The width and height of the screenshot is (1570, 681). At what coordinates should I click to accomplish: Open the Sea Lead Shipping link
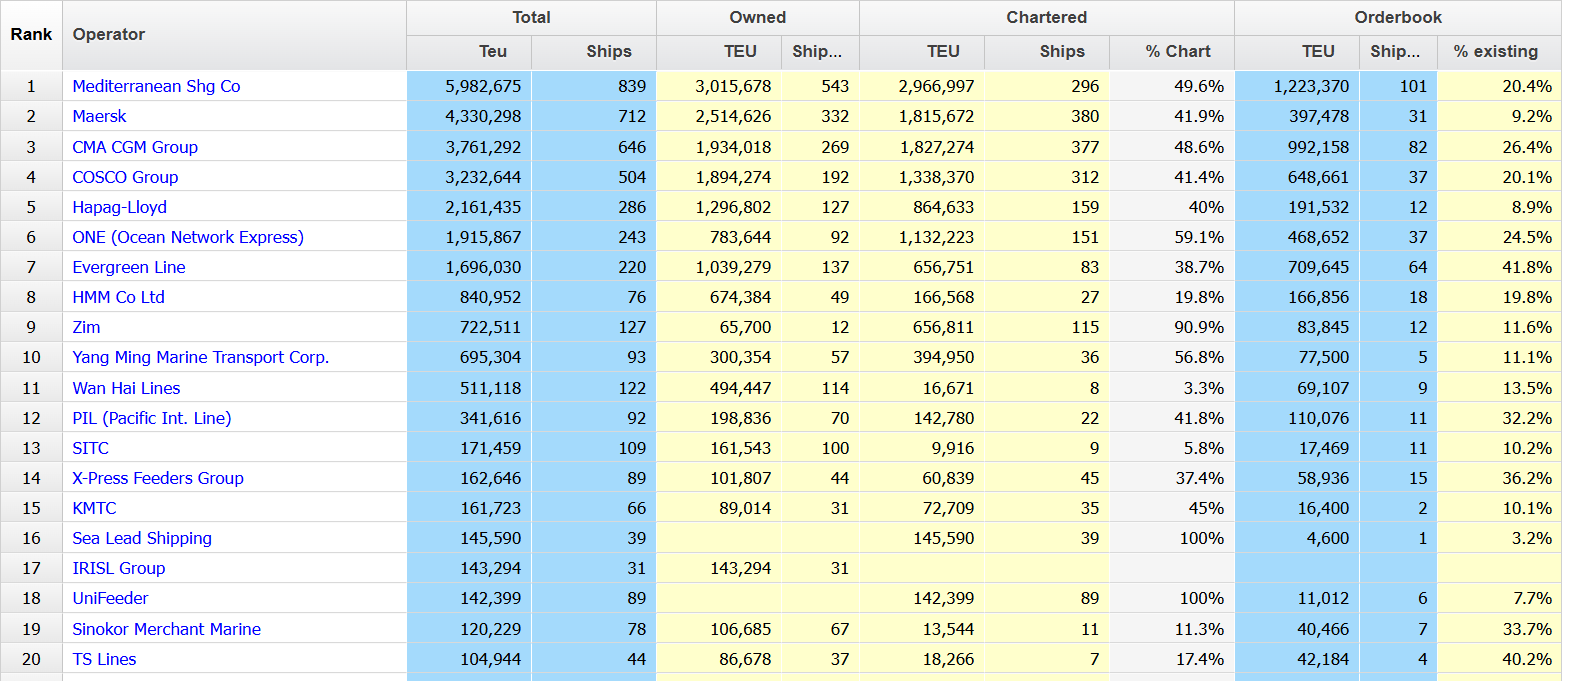pyautogui.click(x=142, y=538)
